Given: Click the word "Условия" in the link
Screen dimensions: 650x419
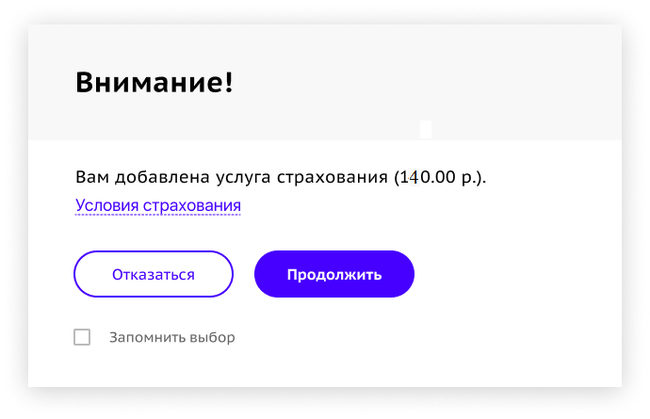Looking at the screenshot, I should [107, 206].
